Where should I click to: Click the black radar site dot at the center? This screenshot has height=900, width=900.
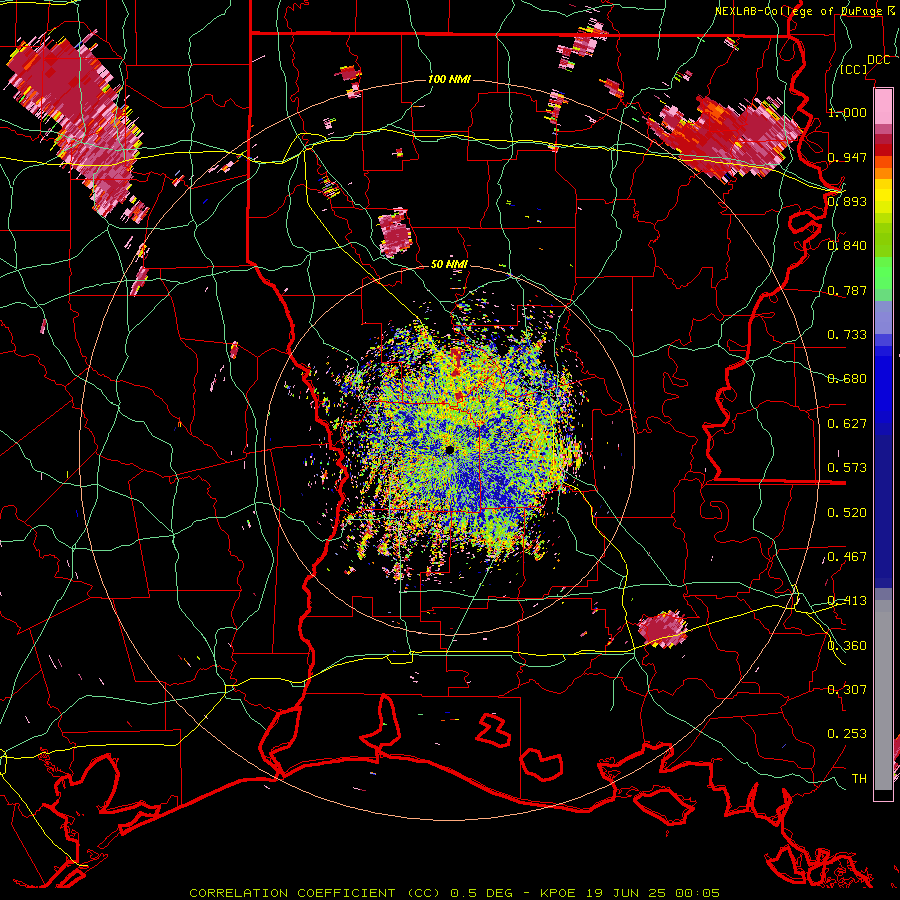(x=450, y=450)
